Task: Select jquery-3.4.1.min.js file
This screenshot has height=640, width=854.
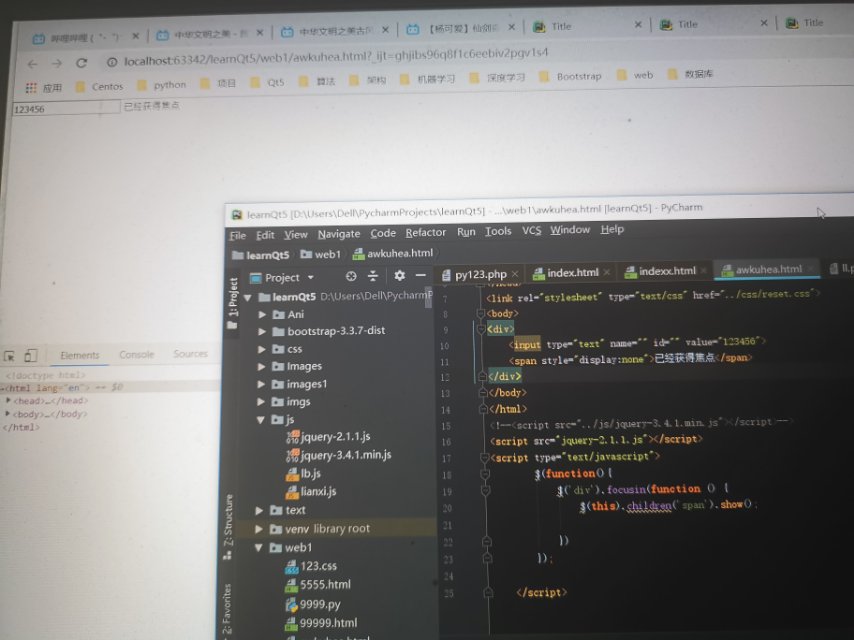Action: coord(339,455)
